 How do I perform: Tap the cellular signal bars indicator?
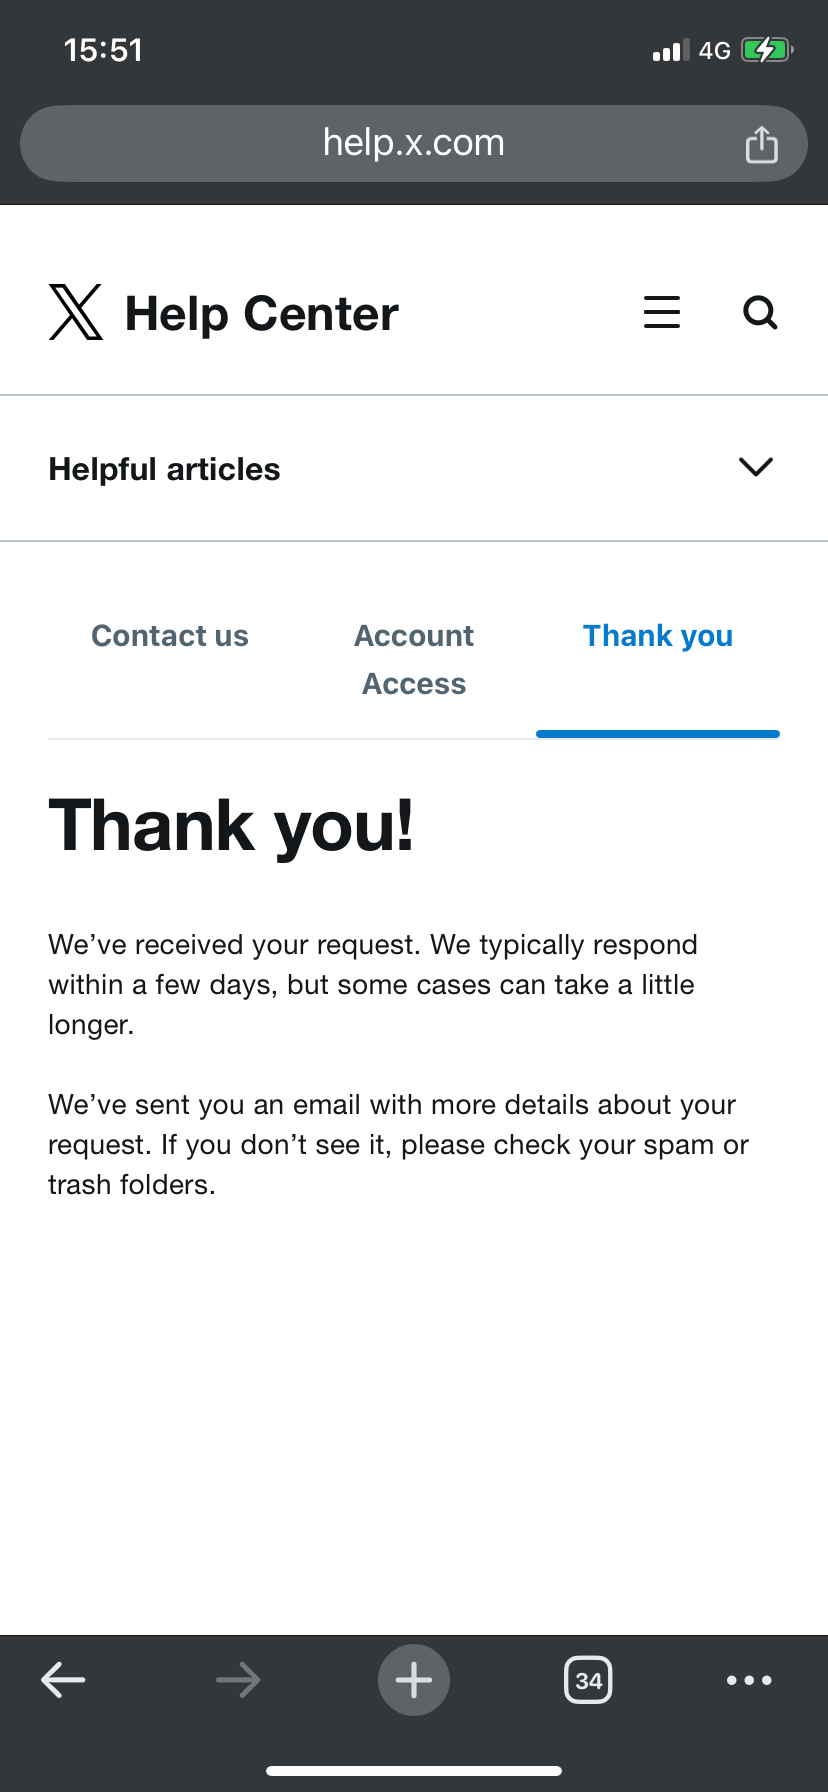tap(671, 50)
